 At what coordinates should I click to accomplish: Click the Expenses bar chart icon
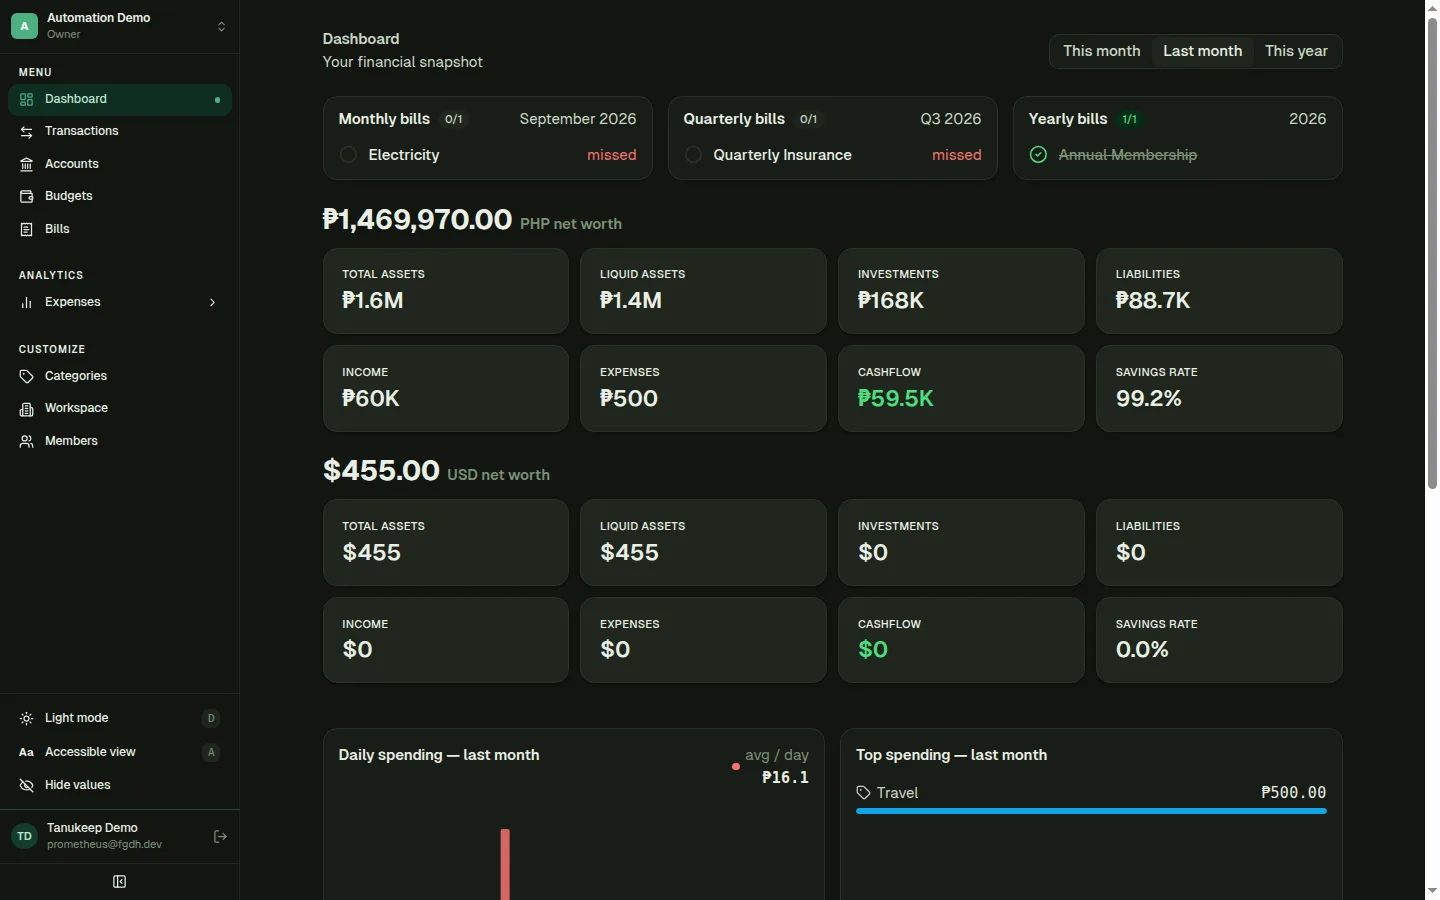tap(26, 302)
